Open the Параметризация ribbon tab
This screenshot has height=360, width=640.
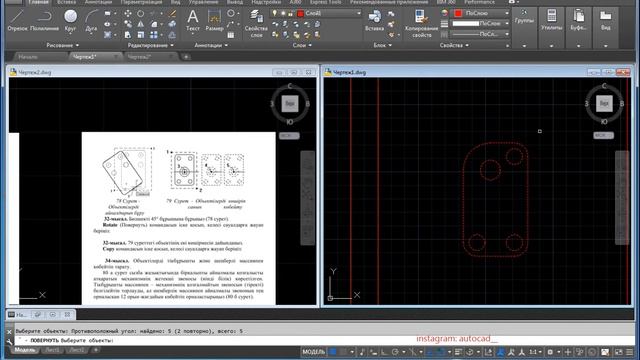click(x=141, y=2)
